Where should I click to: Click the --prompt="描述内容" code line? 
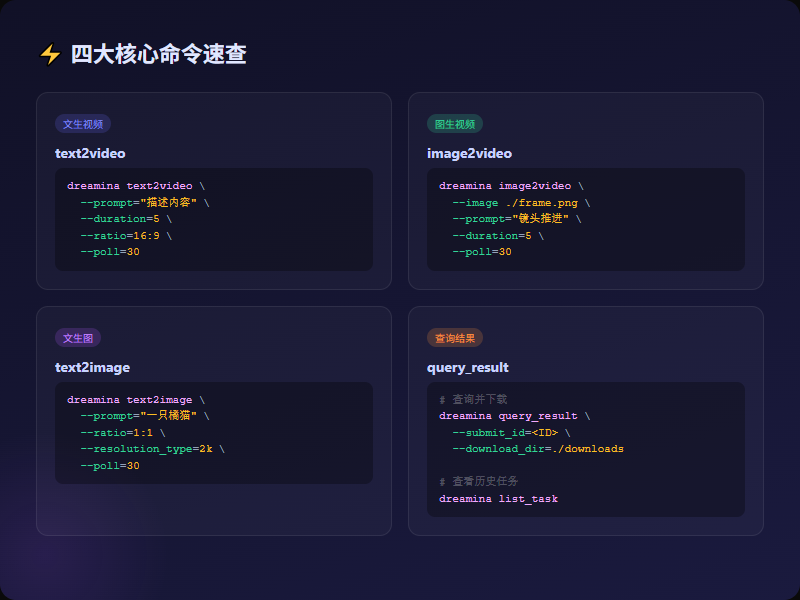pos(144,202)
